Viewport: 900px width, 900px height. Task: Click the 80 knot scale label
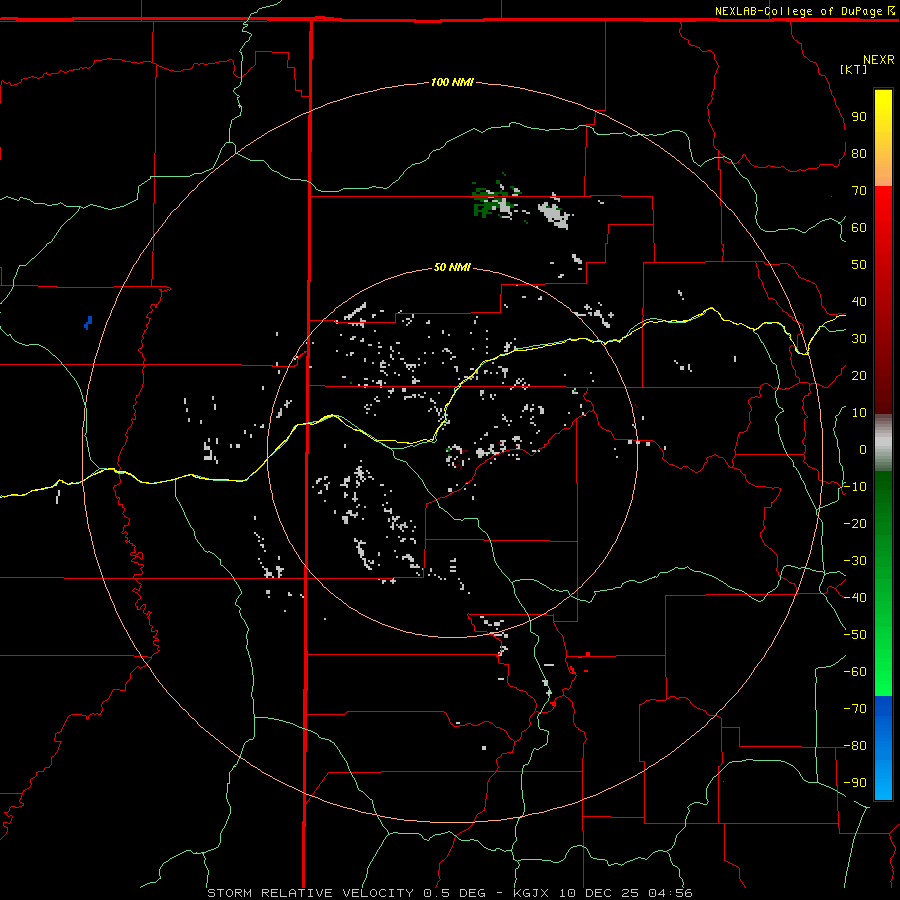tap(859, 153)
